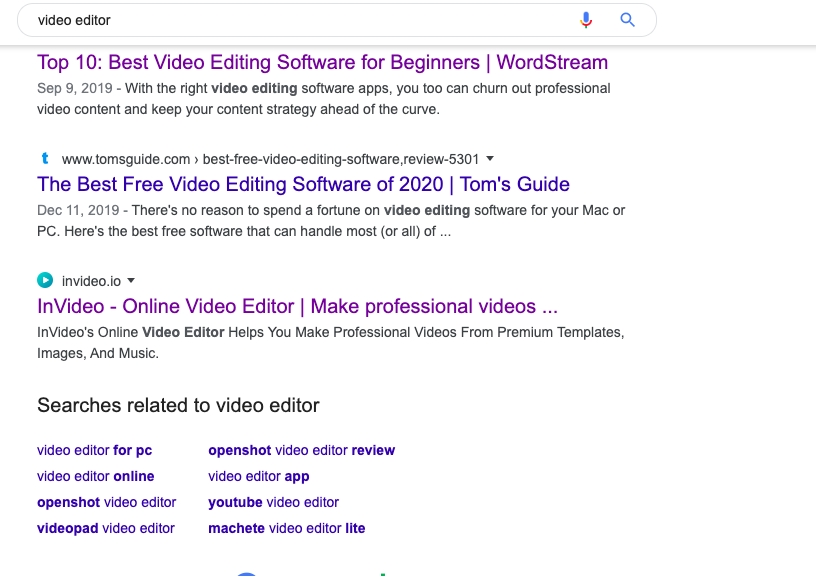The image size is (816, 576).
Task: Search related: video editor app
Action: 259,476
